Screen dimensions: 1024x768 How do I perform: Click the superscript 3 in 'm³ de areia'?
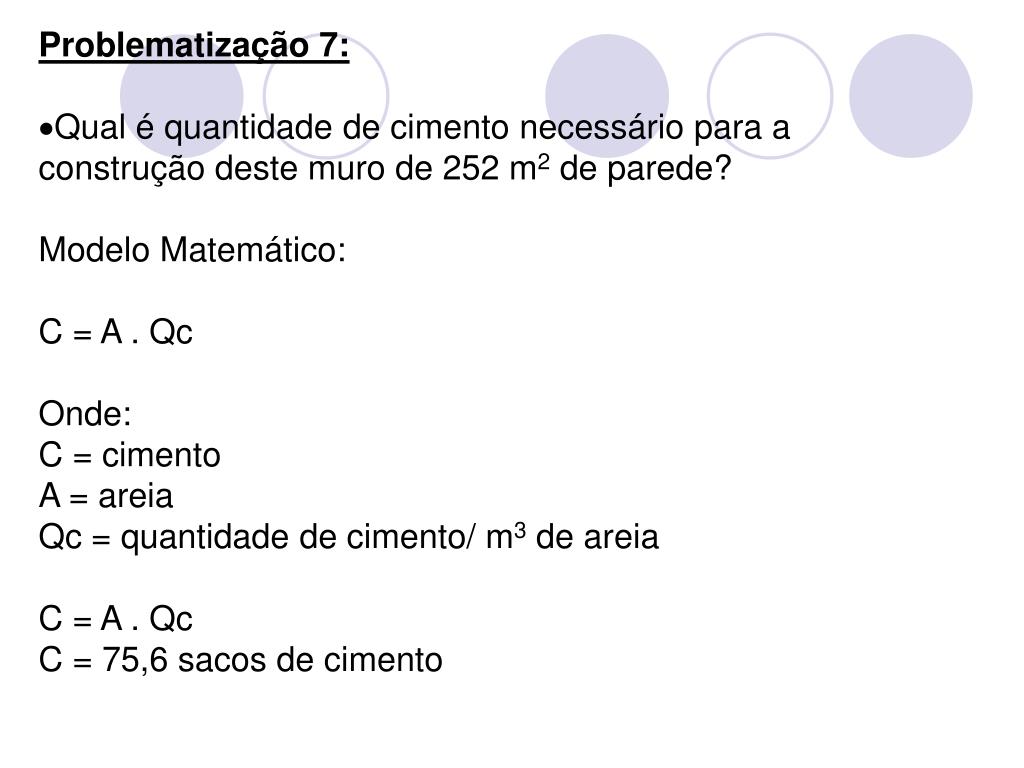pos(520,529)
